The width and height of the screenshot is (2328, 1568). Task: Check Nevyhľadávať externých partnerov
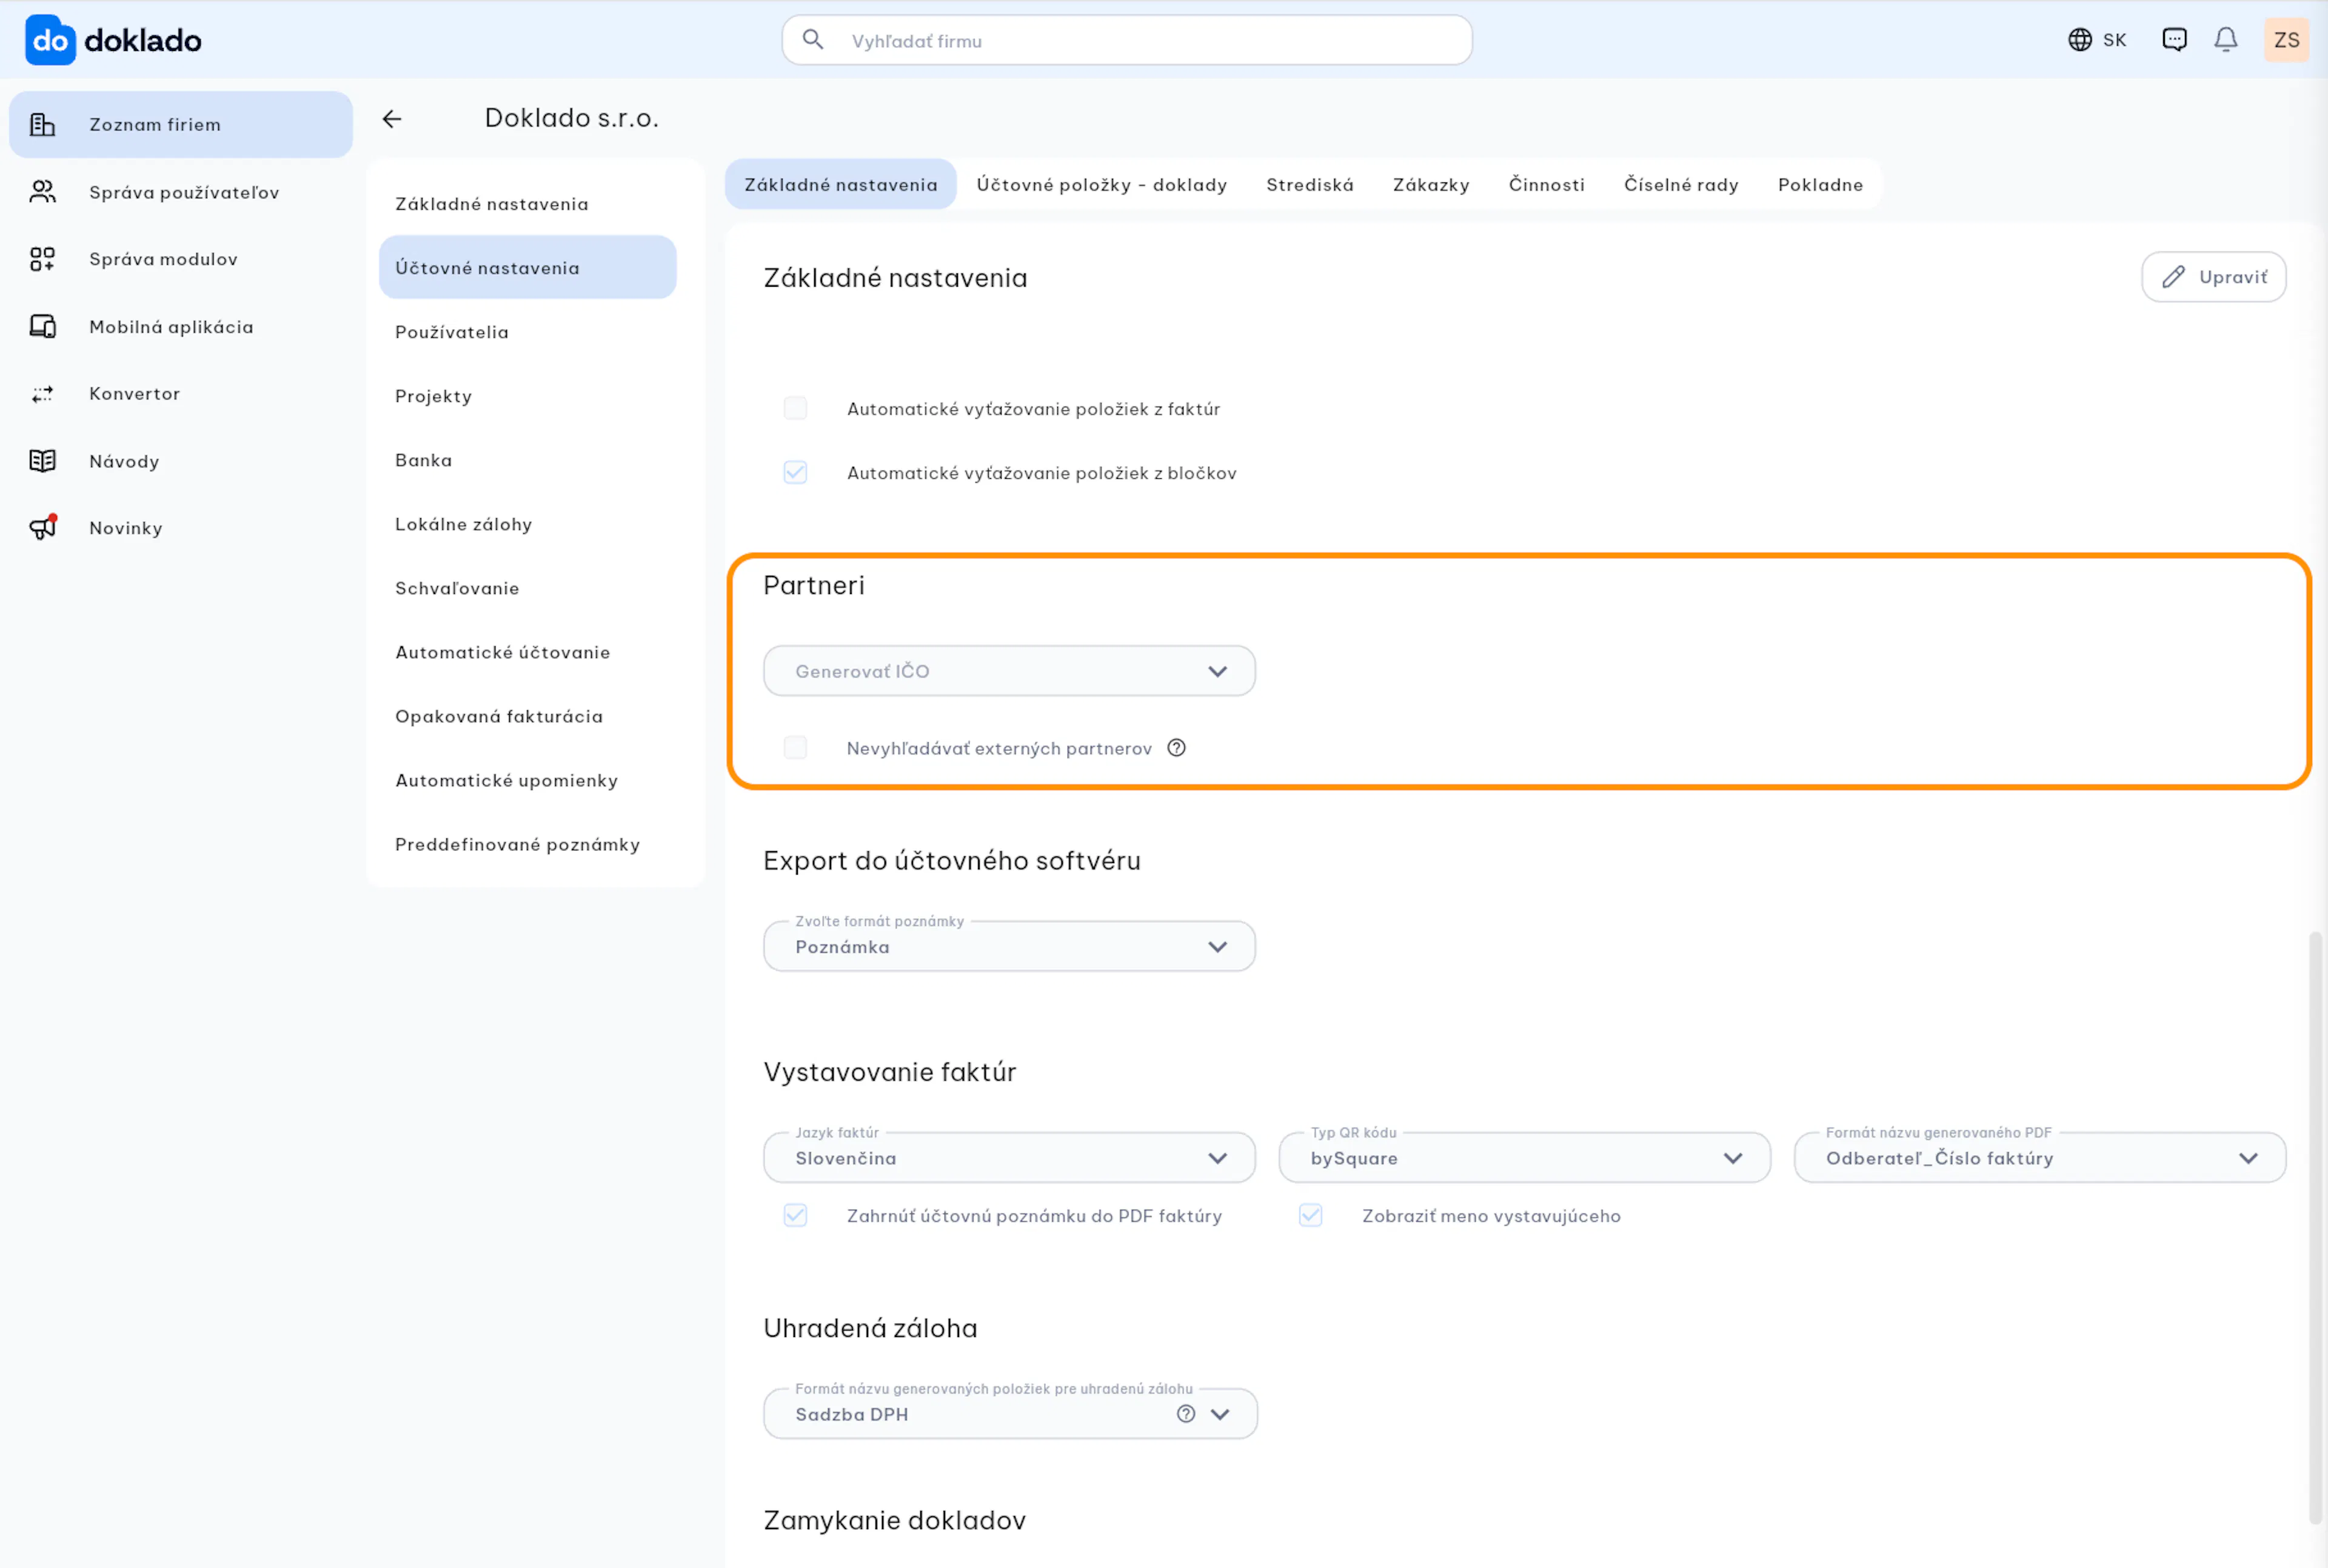tap(795, 748)
